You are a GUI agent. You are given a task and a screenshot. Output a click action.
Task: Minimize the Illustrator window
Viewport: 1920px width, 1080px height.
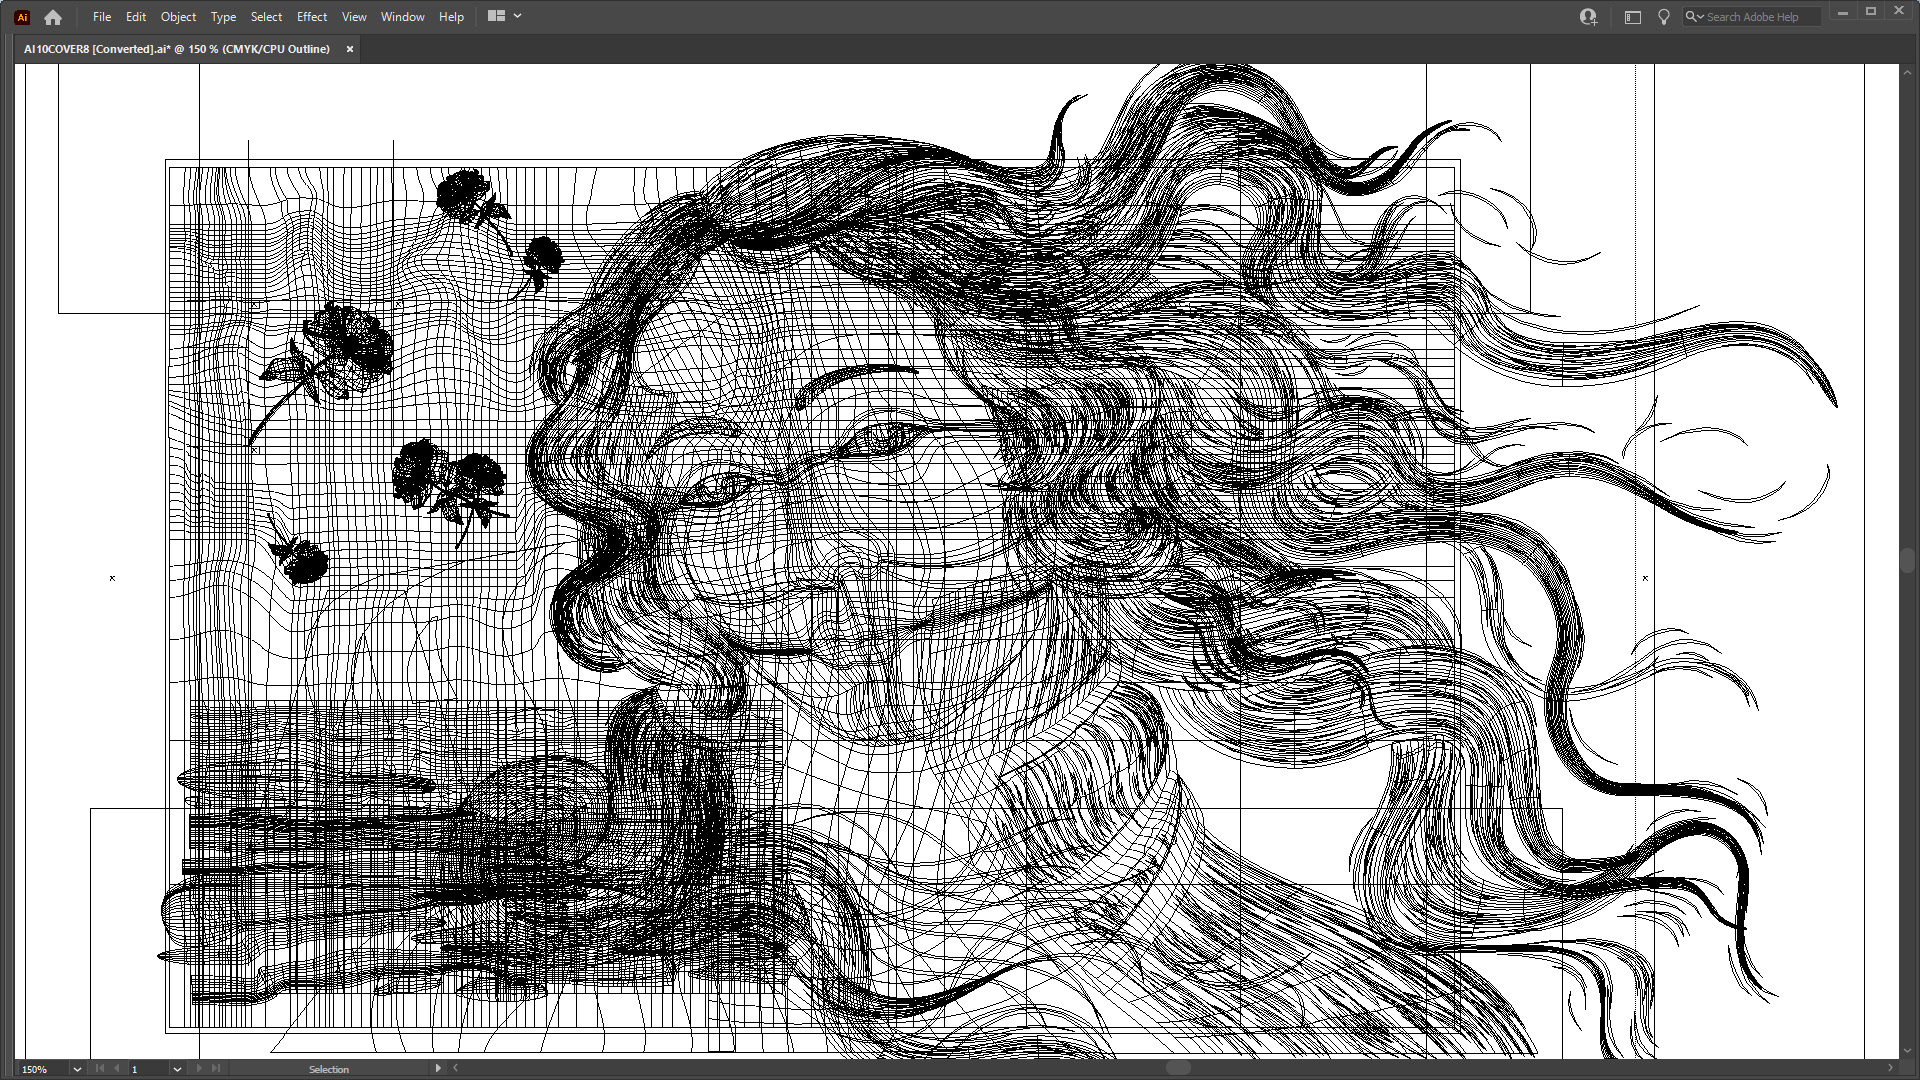[x=1842, y=12]
